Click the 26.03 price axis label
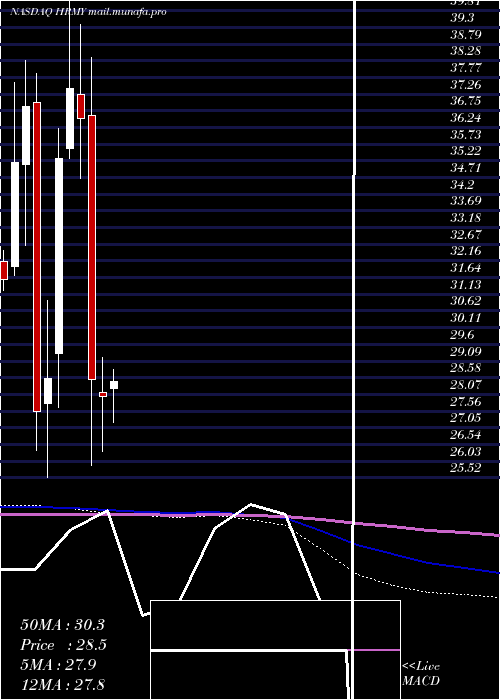This screenshot has width=500, height=700. (x=466, y=451)
